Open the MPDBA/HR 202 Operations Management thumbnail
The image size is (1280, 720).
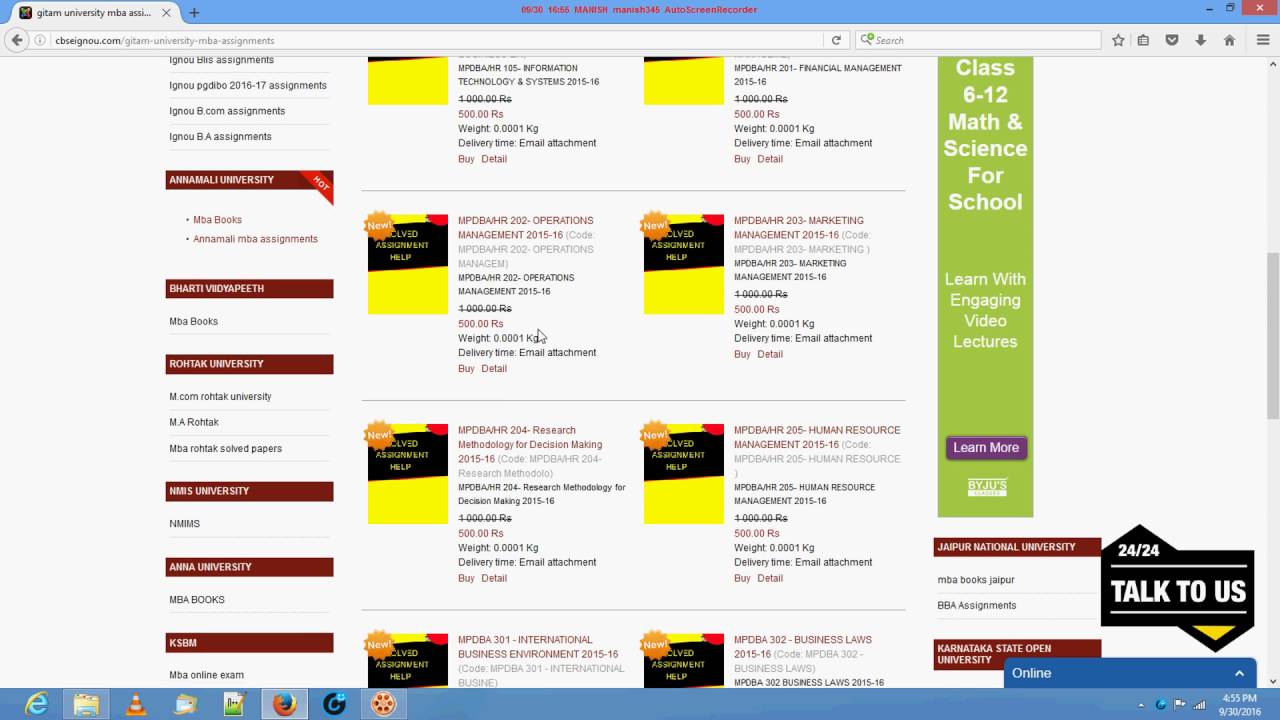click(x=408, y=264)
